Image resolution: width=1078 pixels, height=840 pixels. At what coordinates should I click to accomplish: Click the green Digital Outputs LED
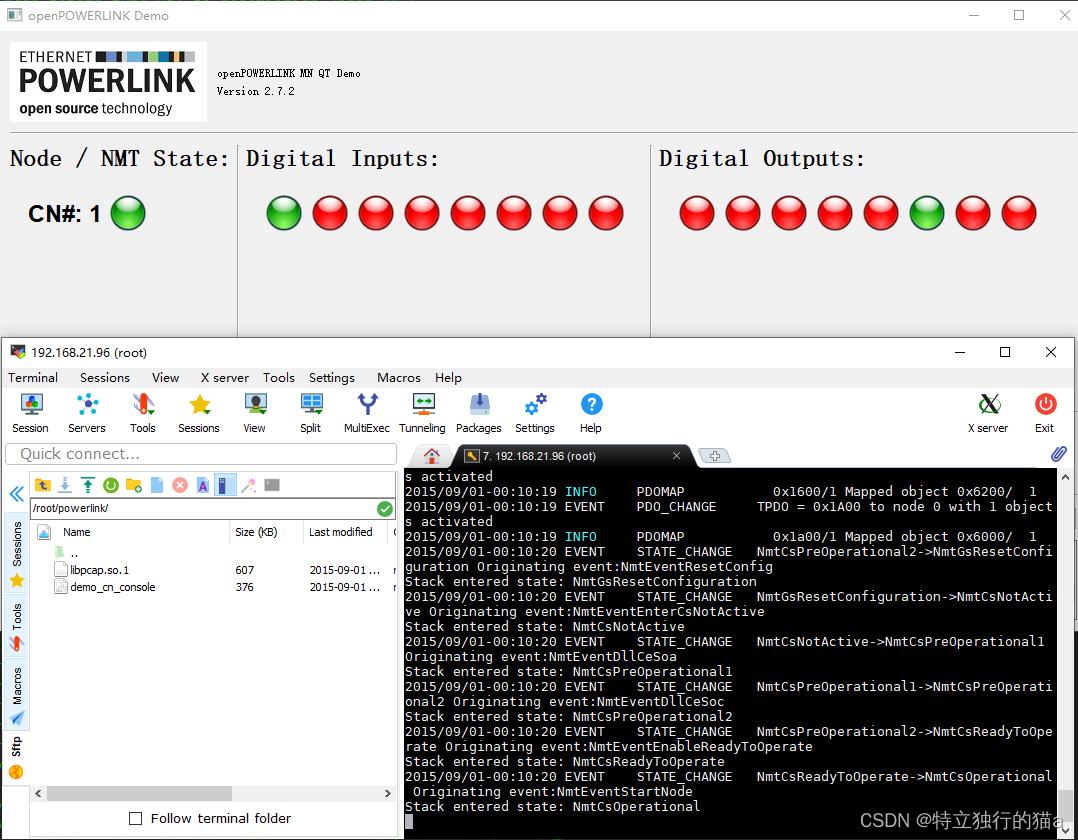(x=927, y=213)
